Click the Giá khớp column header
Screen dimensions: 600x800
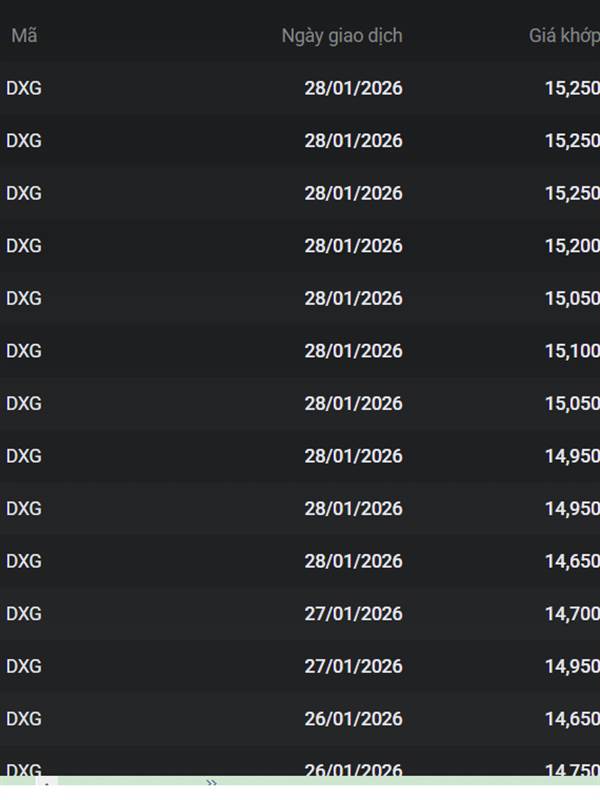(x=563, y=36)
